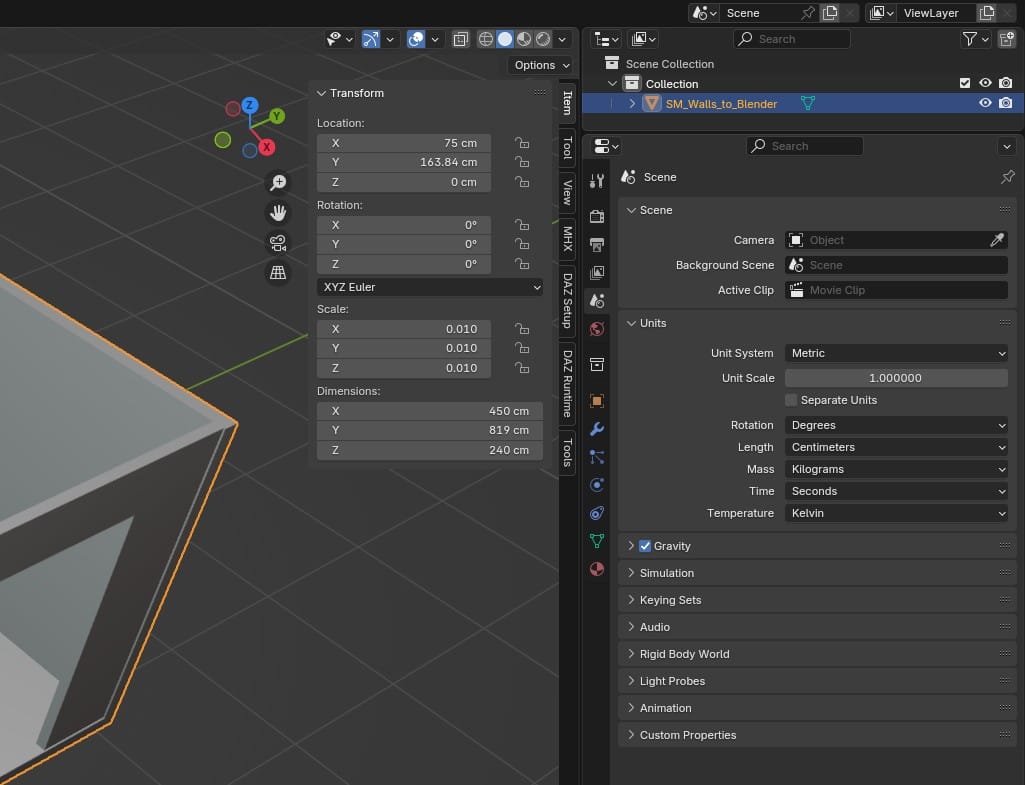Open the Modifiers wrench properties tab

(597, 429)
